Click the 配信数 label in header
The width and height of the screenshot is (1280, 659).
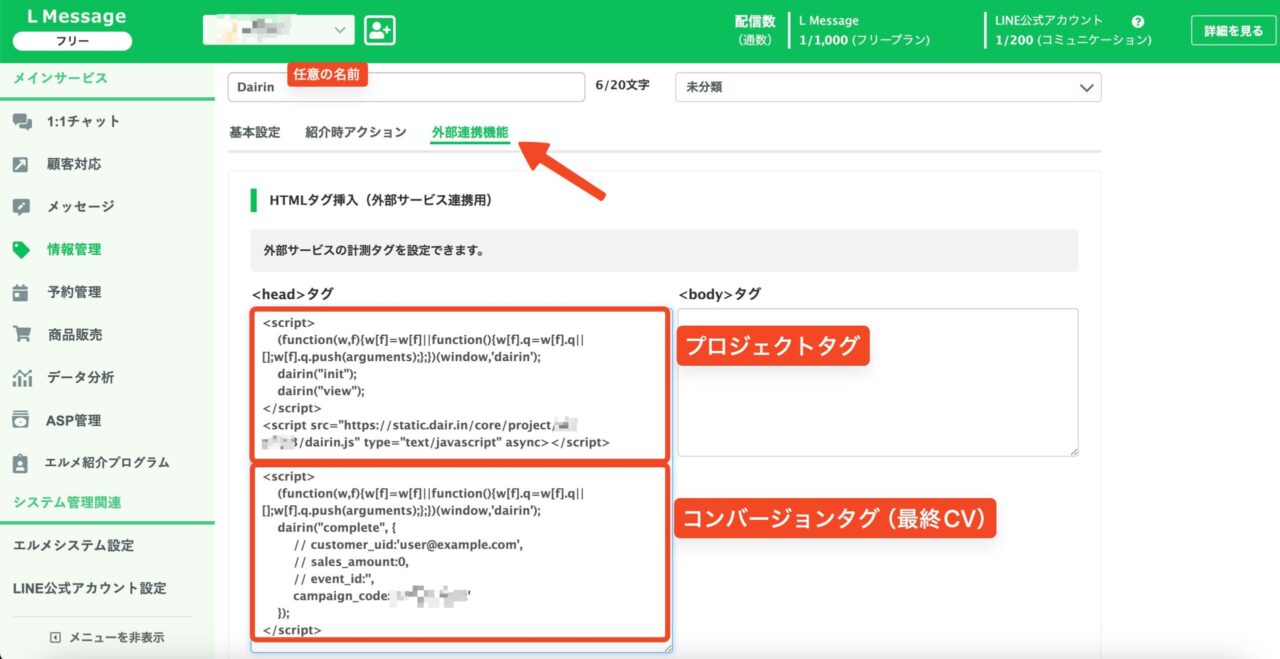point(755,21)
